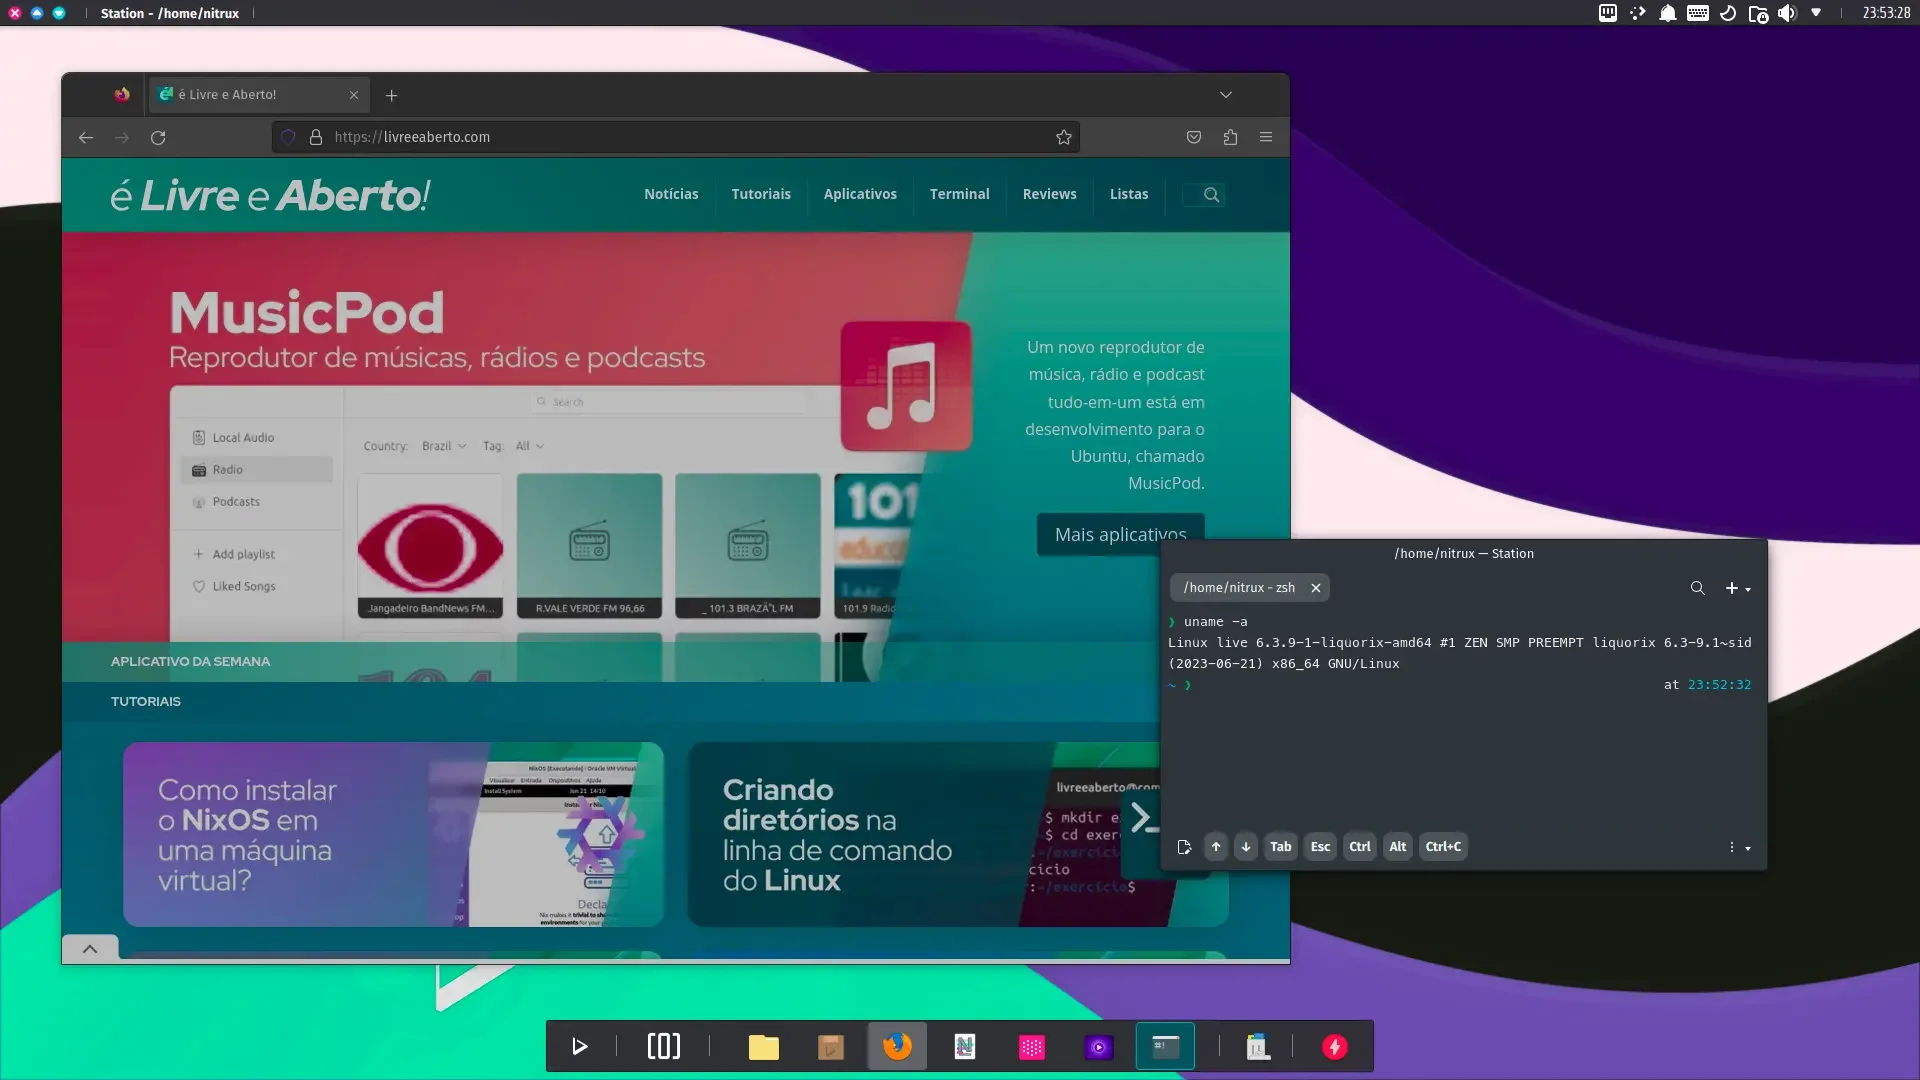Expand the system tray hidden items arrow
Image resolution: width=1920 pixels, height=1080 pixels.
coord(1816,13)
